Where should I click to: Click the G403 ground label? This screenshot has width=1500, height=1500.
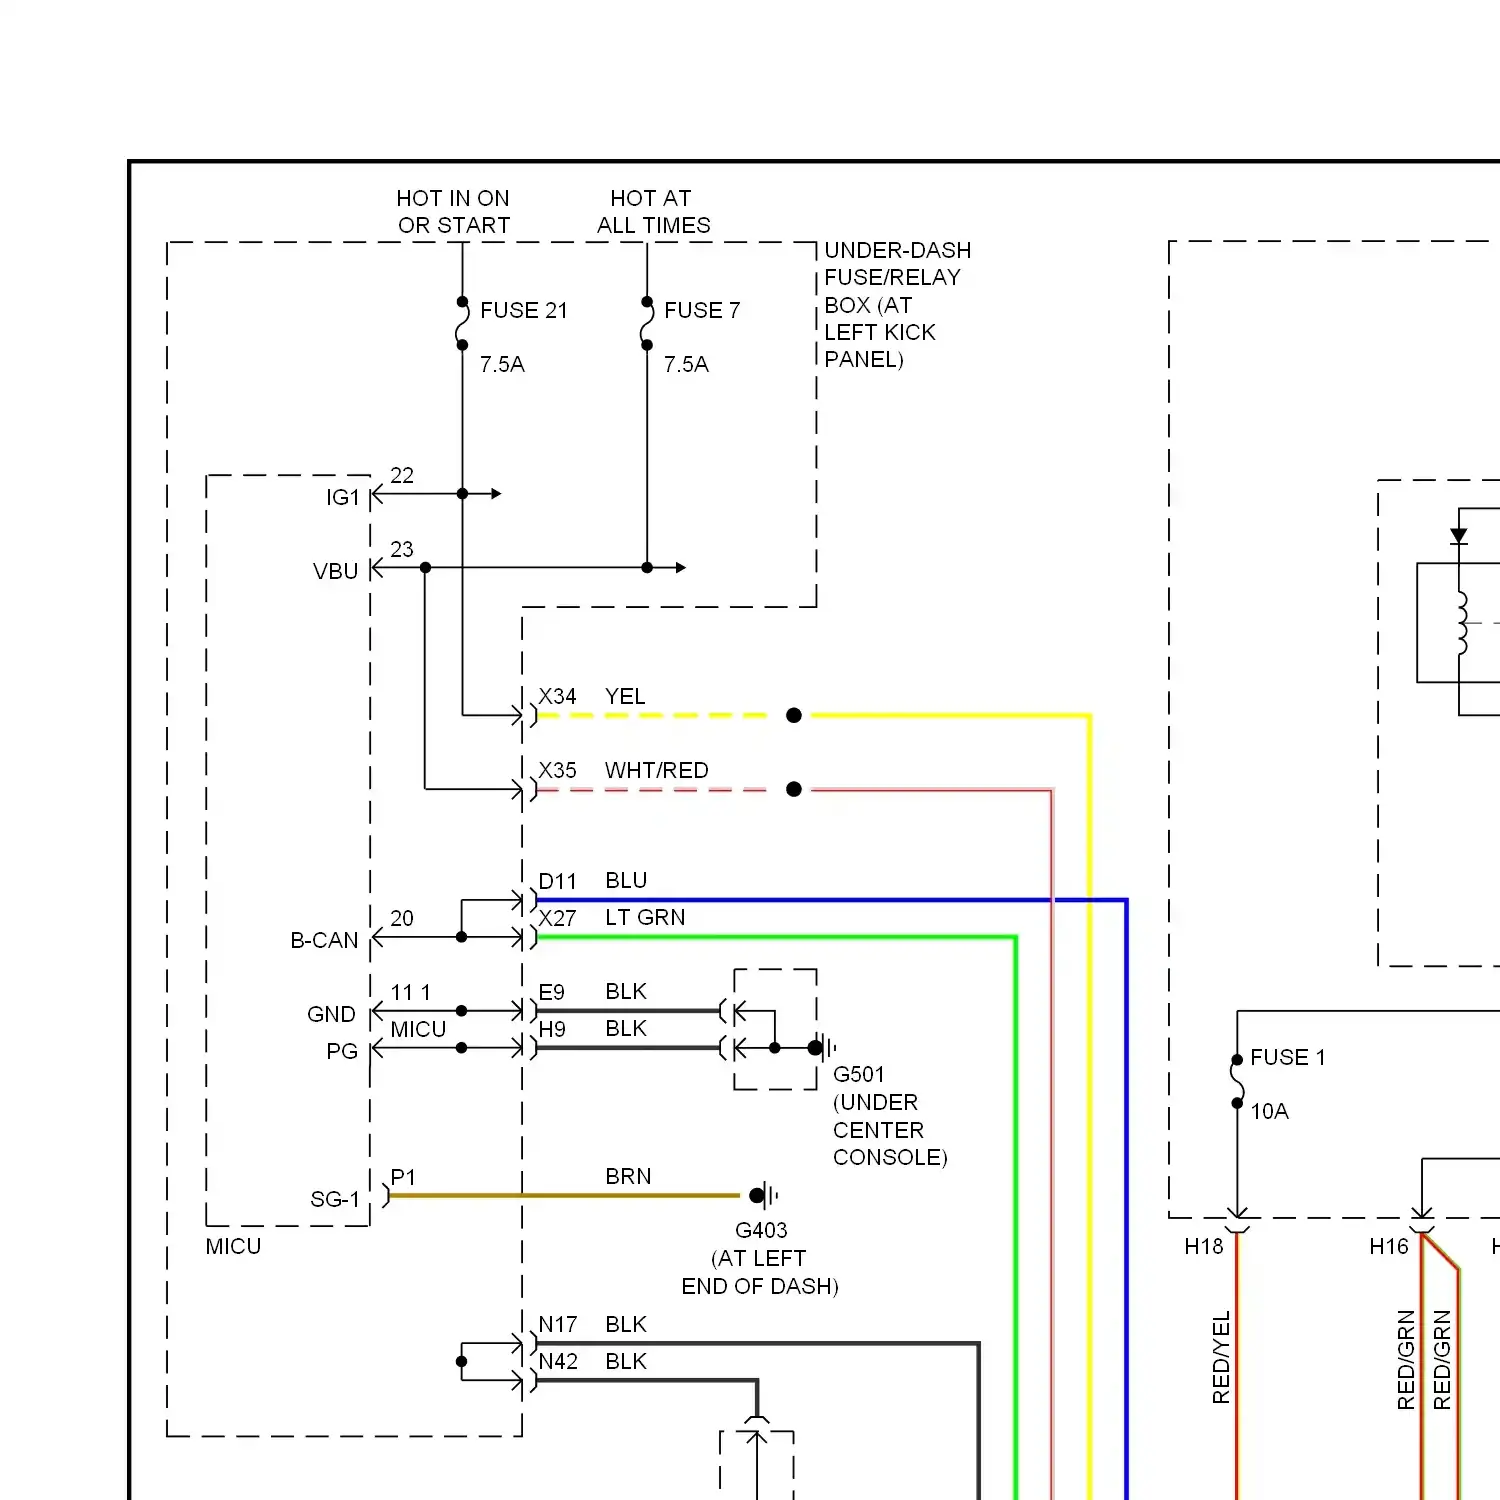761,1230
